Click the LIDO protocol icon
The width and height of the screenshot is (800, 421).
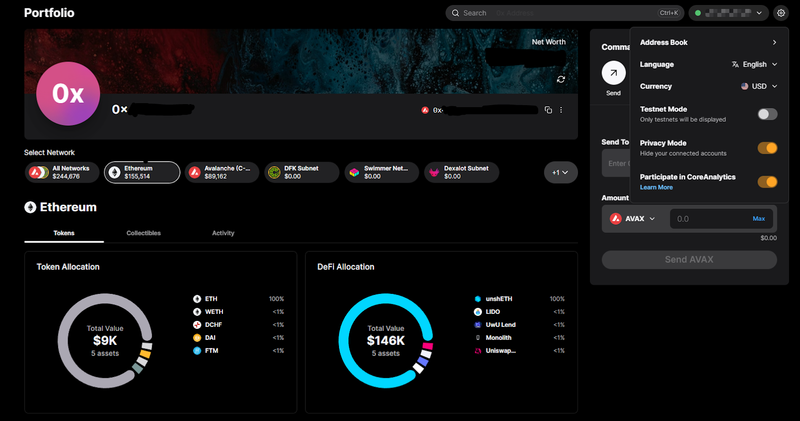pyautogui.click(x=478, y=312)
